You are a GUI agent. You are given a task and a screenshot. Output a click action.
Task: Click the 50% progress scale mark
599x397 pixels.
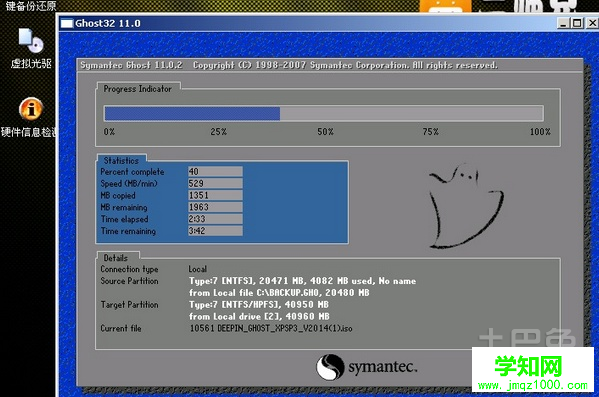point(325,132)
